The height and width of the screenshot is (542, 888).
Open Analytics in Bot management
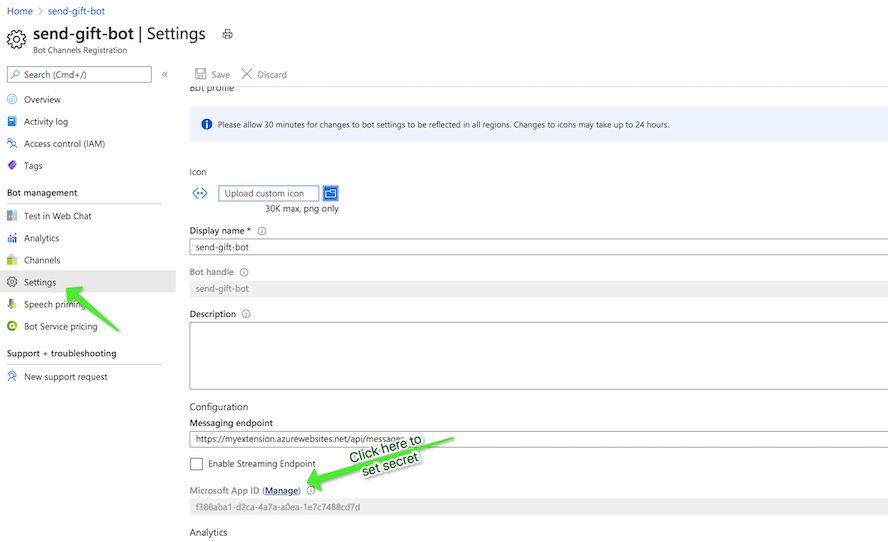pyautogui.click(x=41, y=238)
